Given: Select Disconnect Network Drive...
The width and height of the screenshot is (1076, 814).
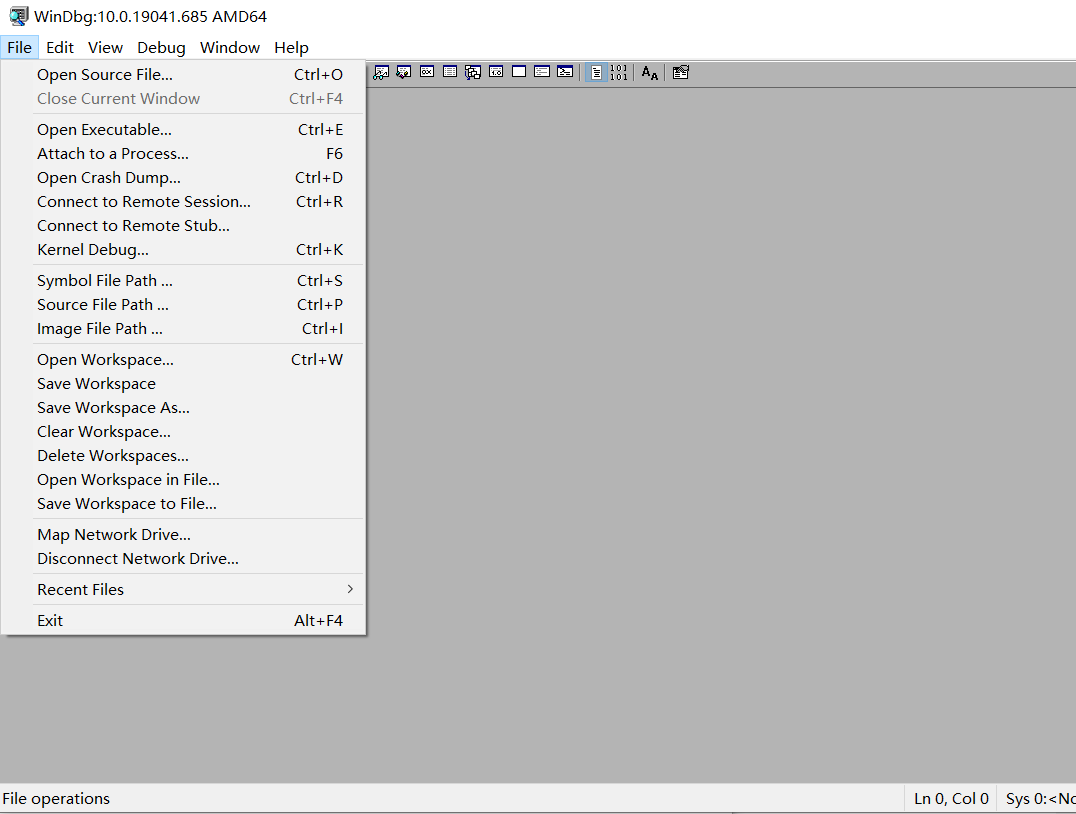Looking at the screenshot, I should point(183,558).
